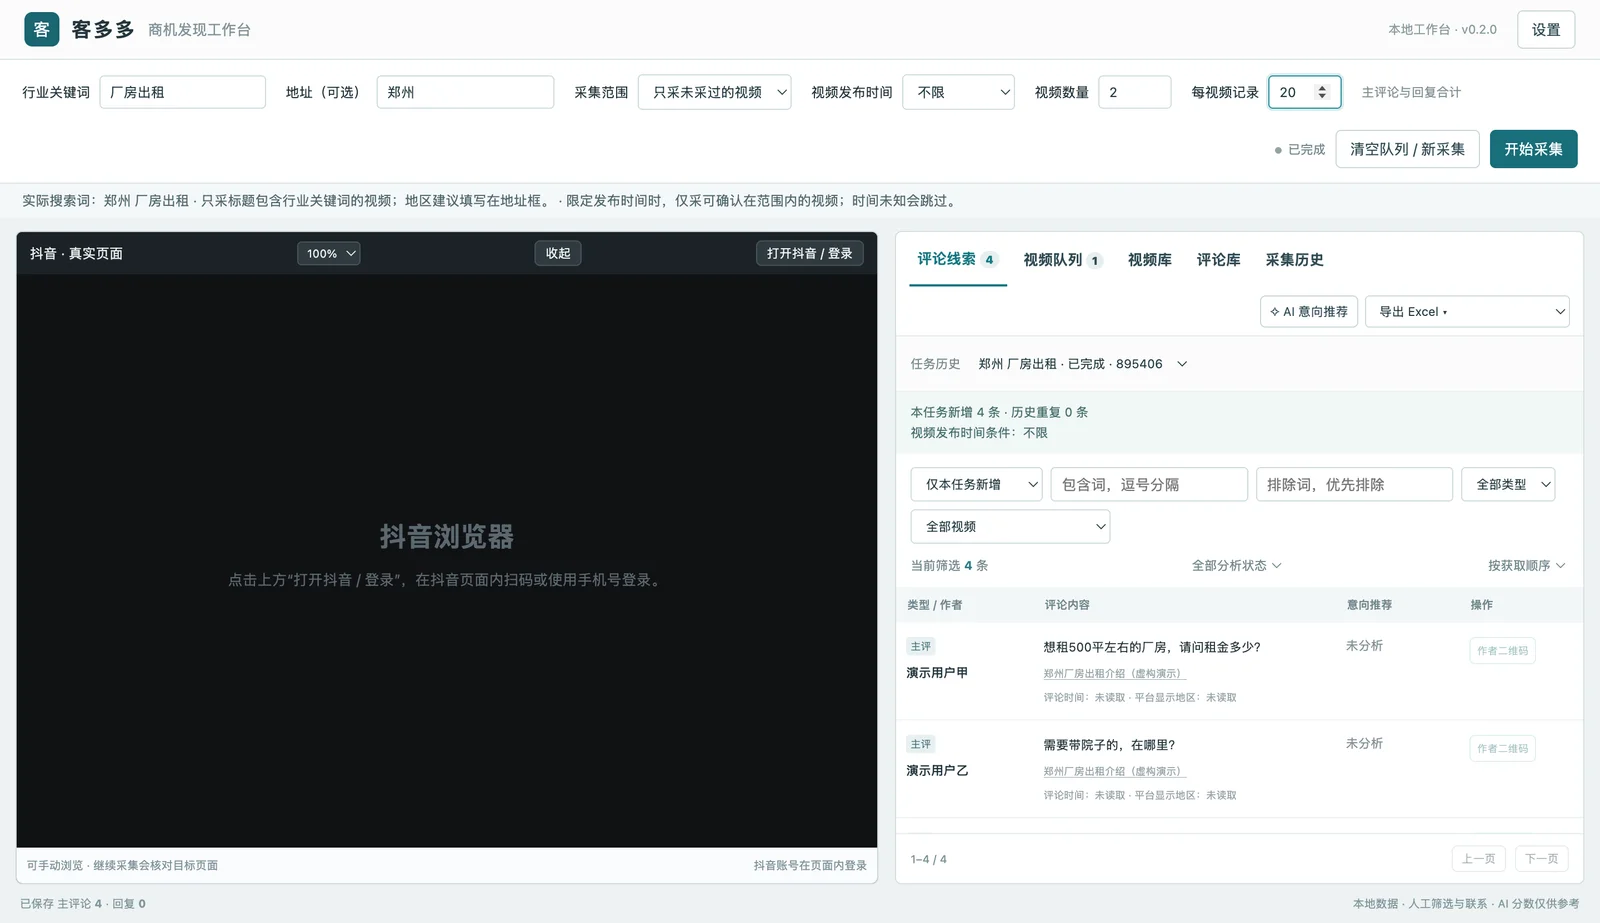Click comment text 想租500平左右的厂房

1152,647
